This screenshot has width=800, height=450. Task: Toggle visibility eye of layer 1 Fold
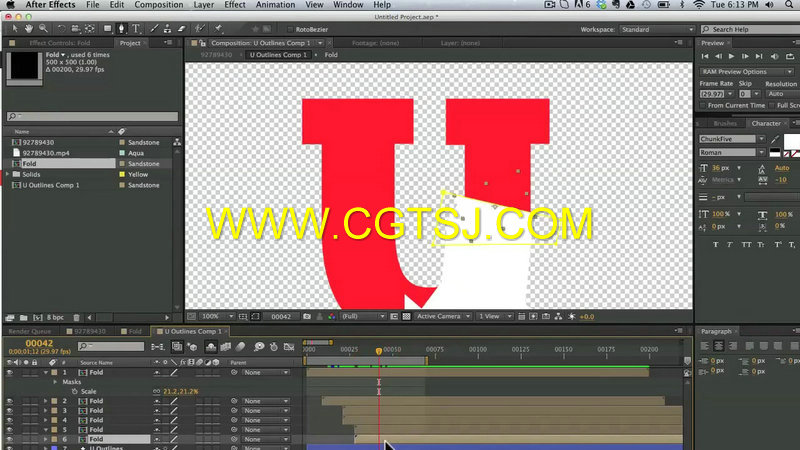pyautogui.click(x=9, y=372)
